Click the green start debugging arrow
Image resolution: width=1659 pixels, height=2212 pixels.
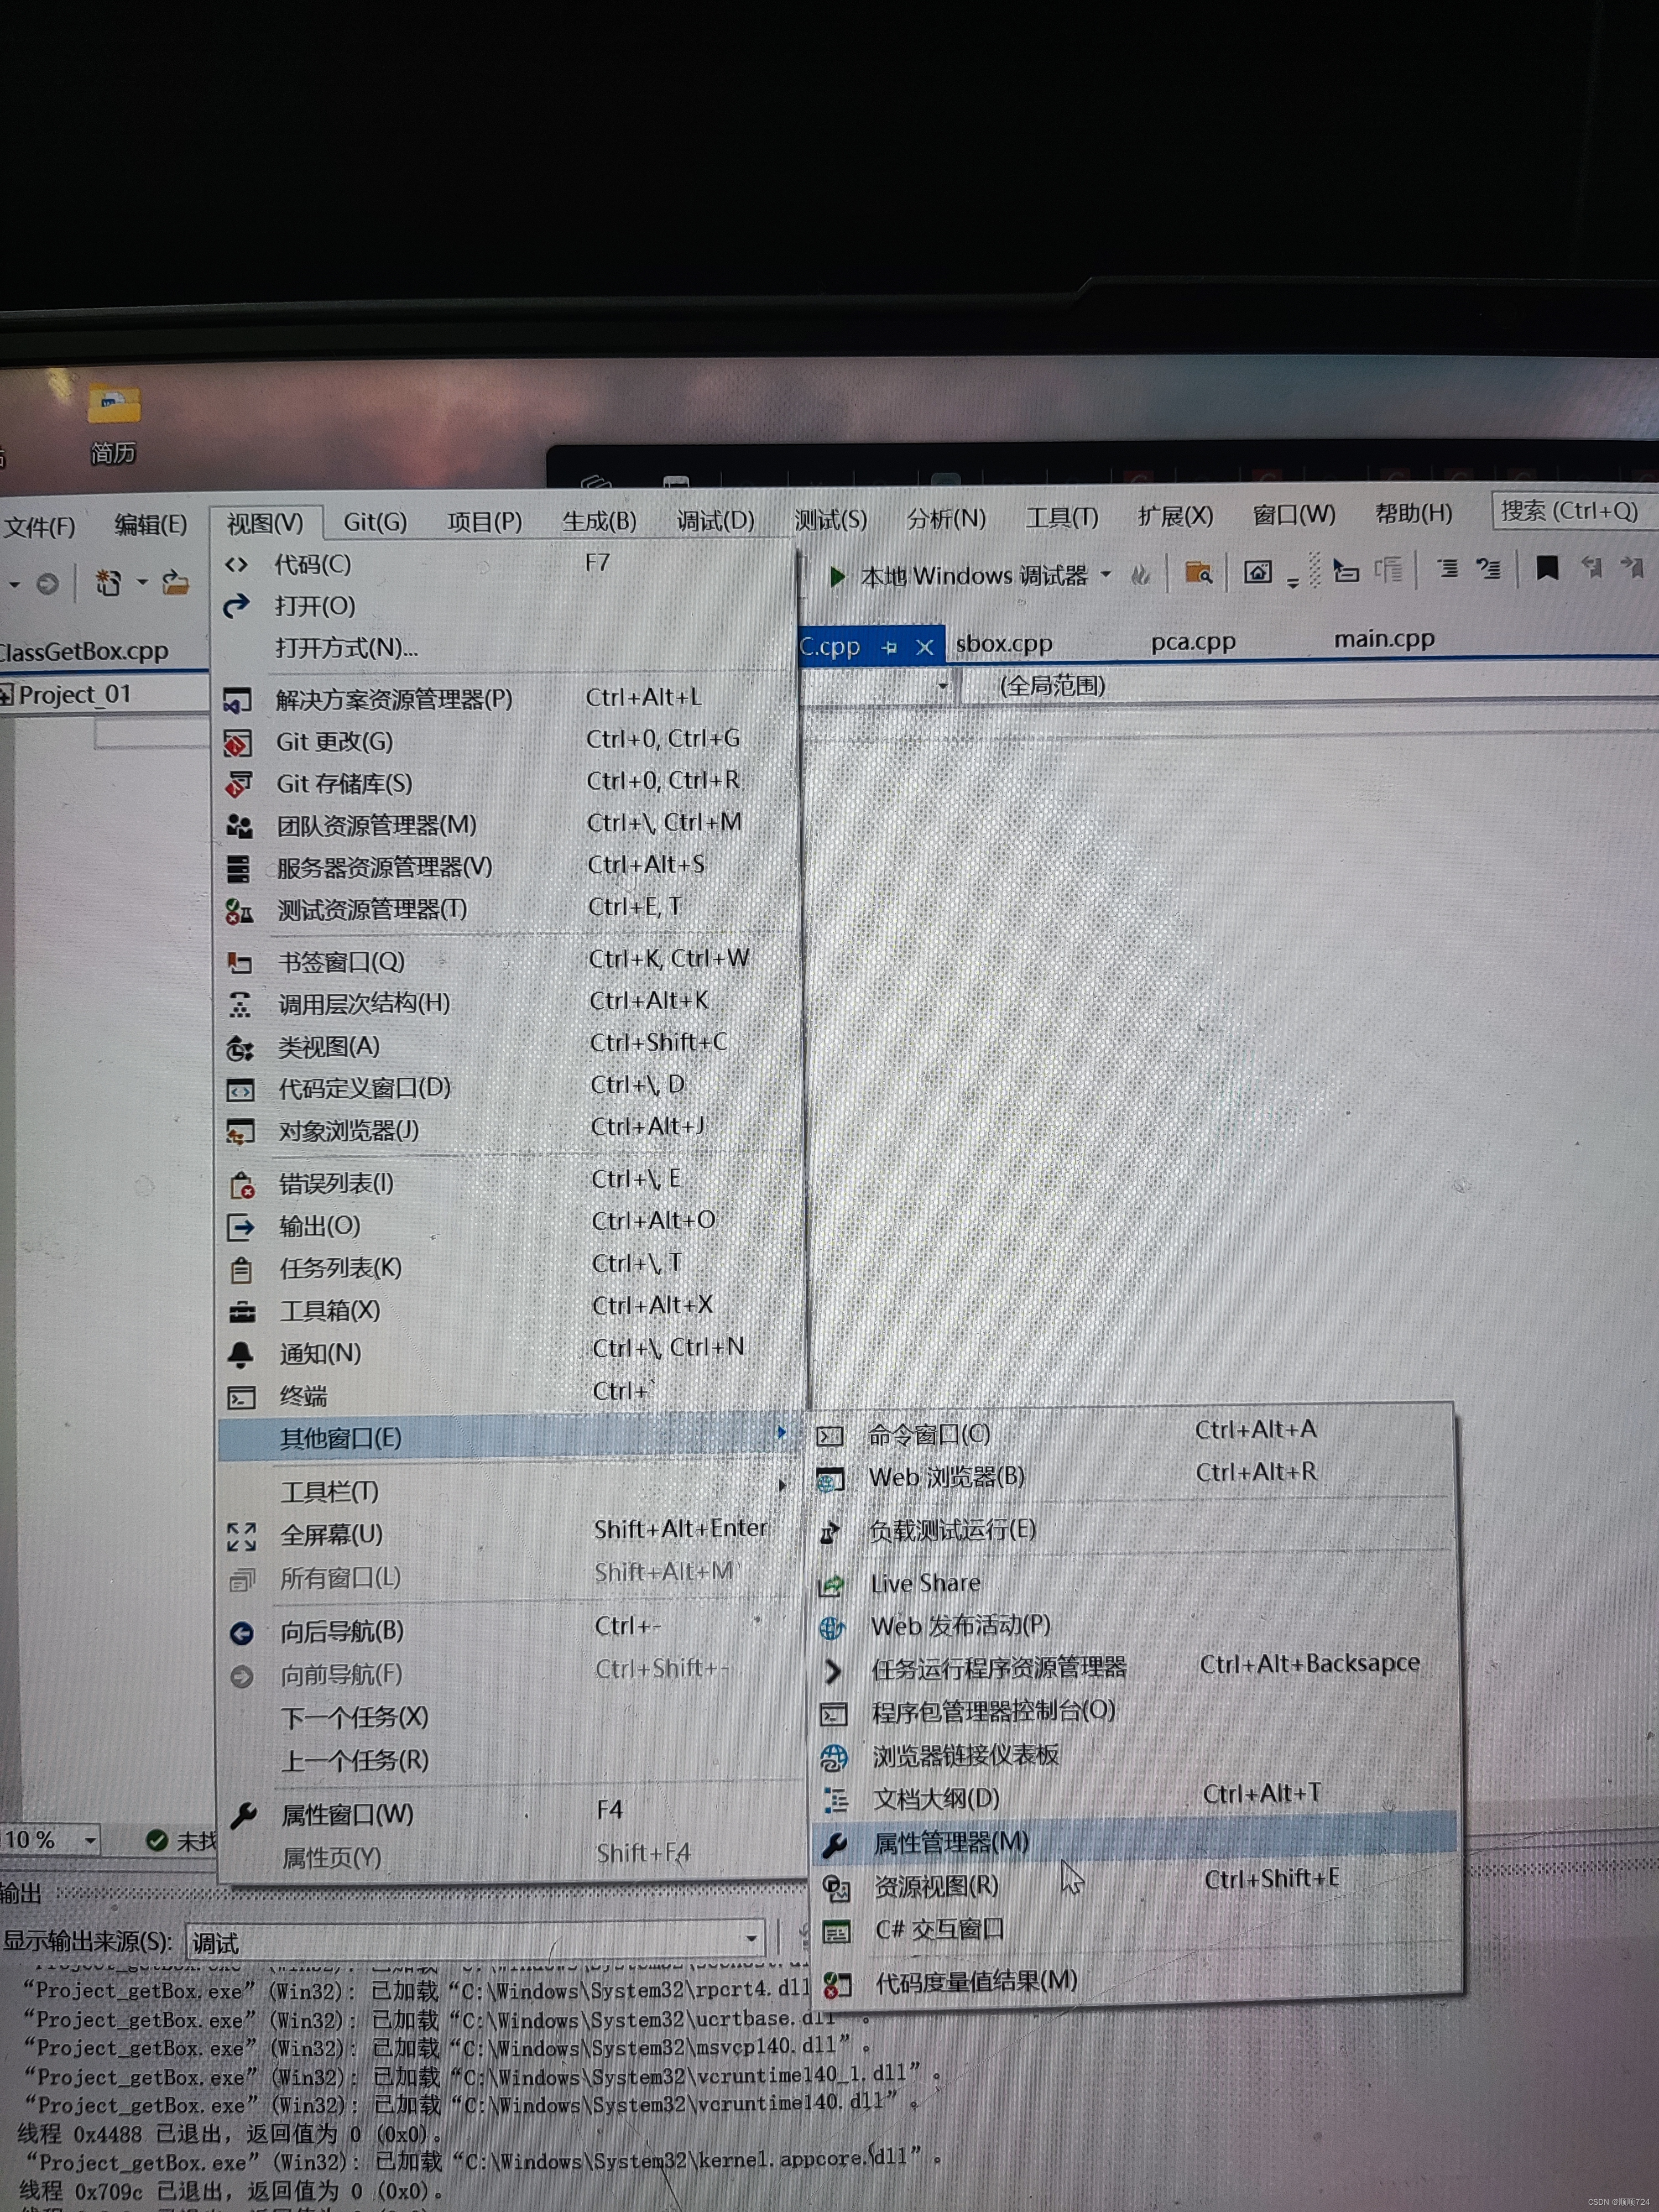[x=838, y=576]
